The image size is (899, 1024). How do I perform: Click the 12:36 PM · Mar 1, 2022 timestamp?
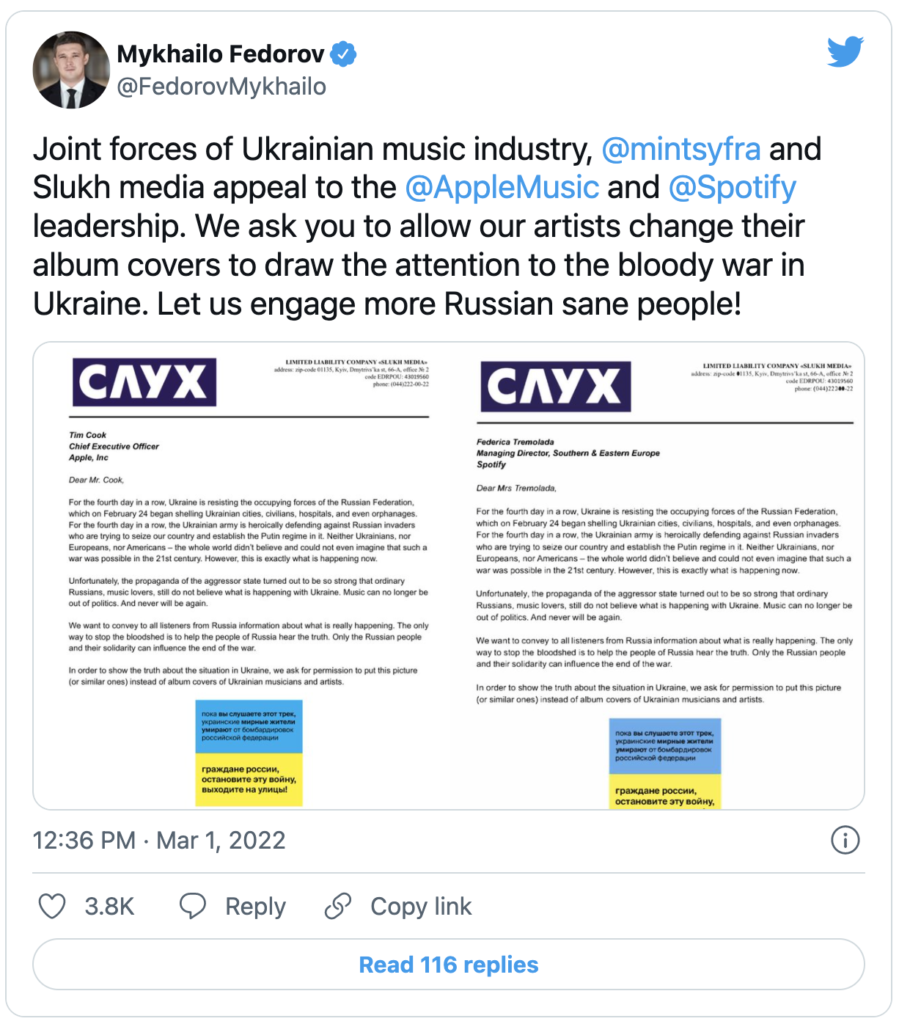(x=159, y=839)
